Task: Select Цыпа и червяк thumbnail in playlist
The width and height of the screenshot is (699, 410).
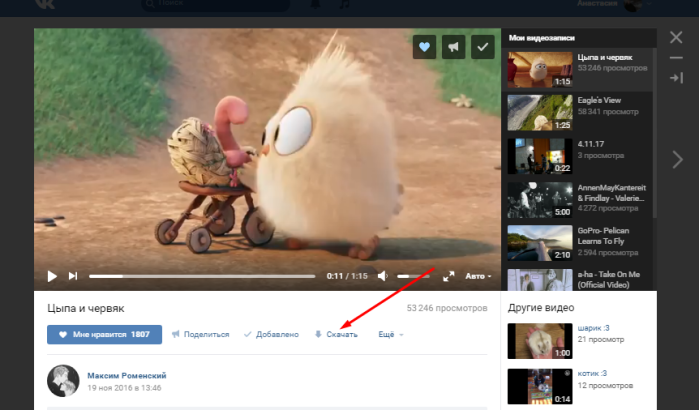Action: coord(540,70)
